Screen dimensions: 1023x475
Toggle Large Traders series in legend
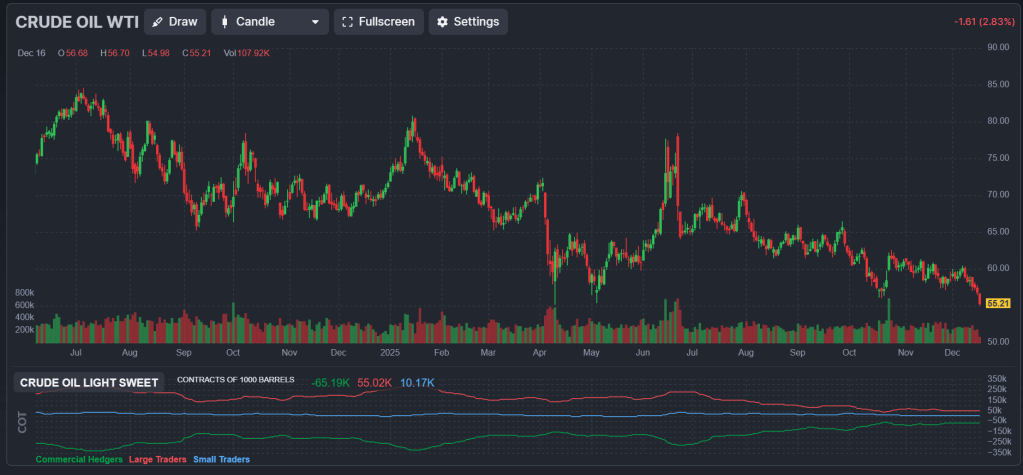[156, 460]
